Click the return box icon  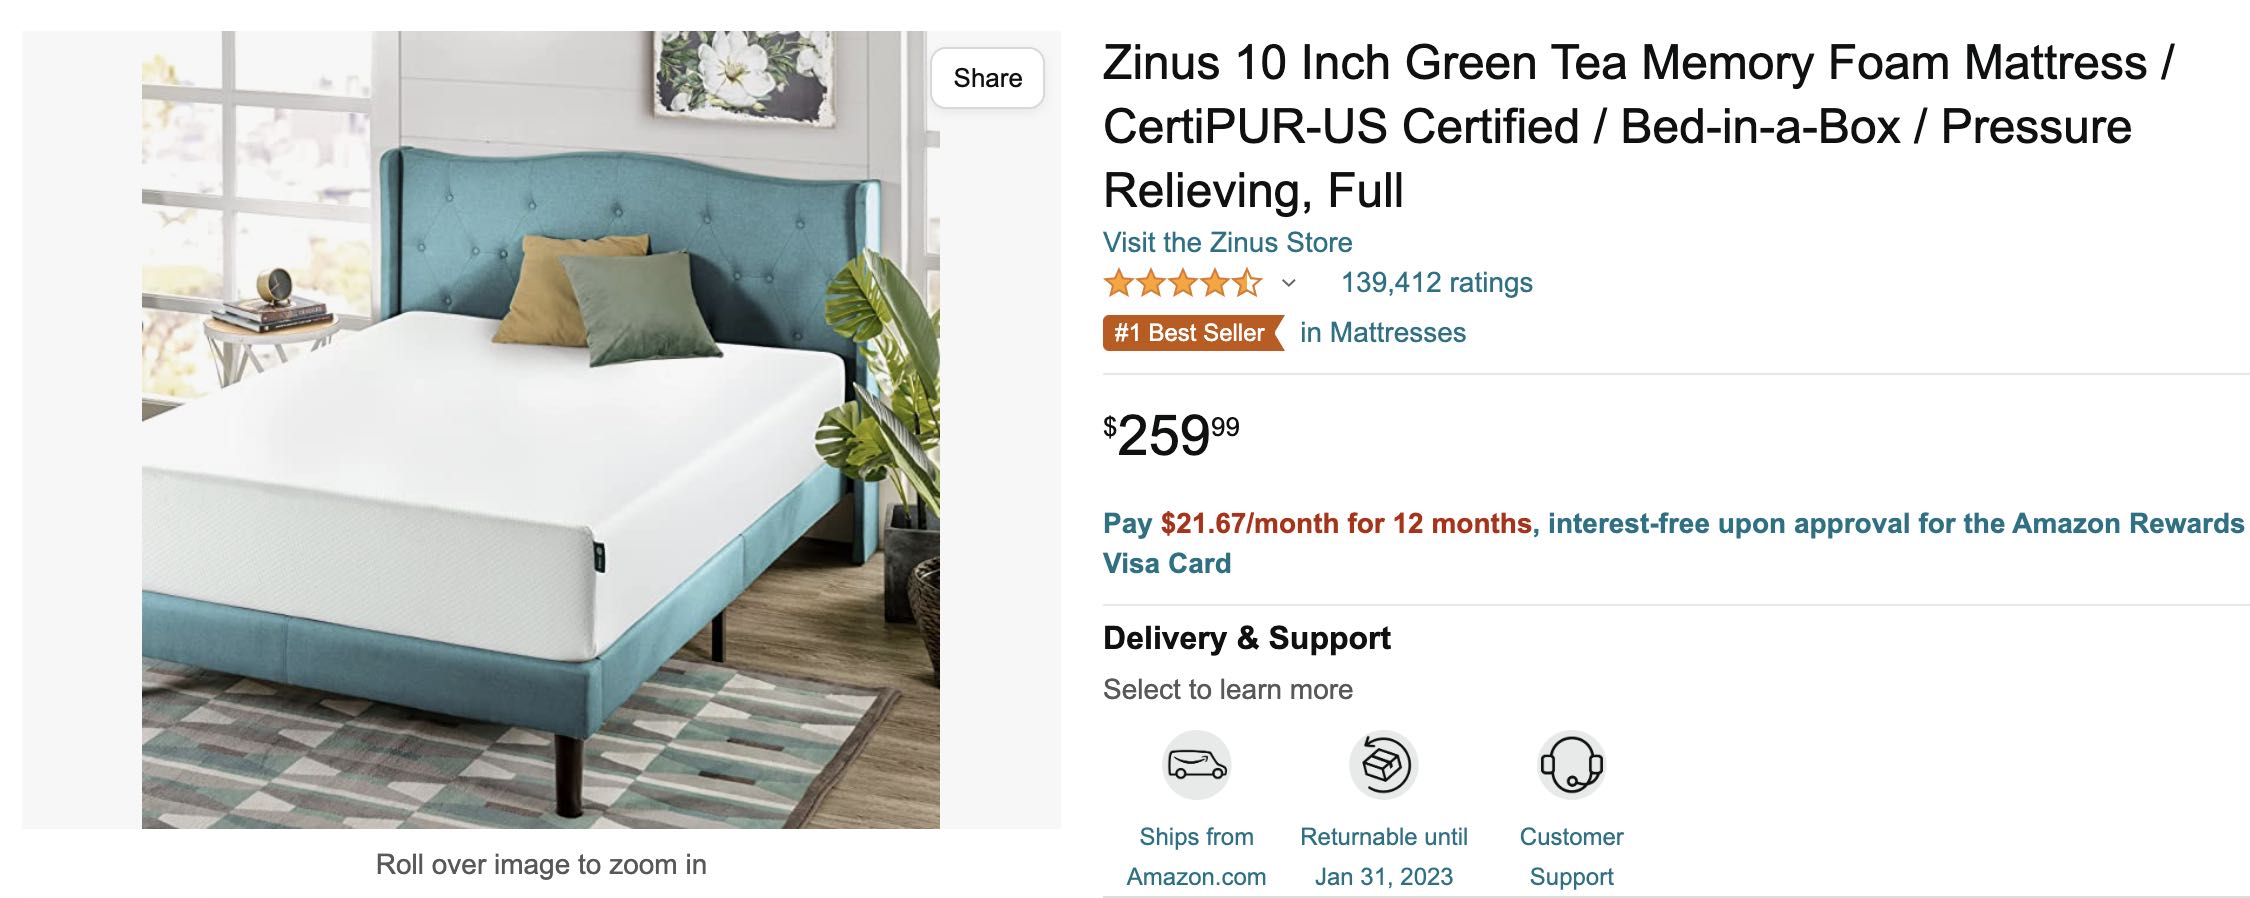click(1384, 766)
